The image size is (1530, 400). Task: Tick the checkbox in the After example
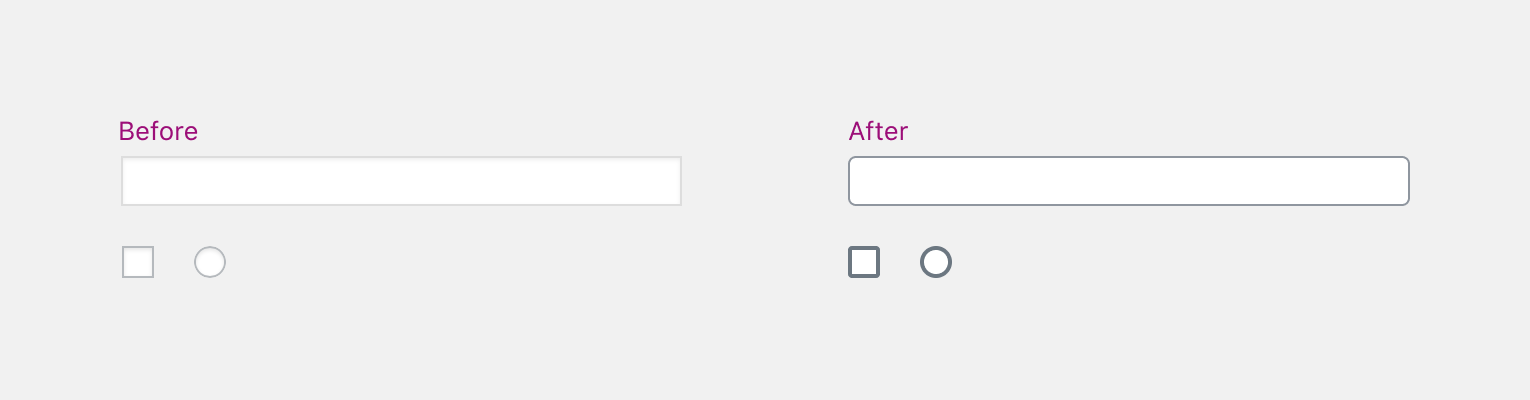pos(864,262)
